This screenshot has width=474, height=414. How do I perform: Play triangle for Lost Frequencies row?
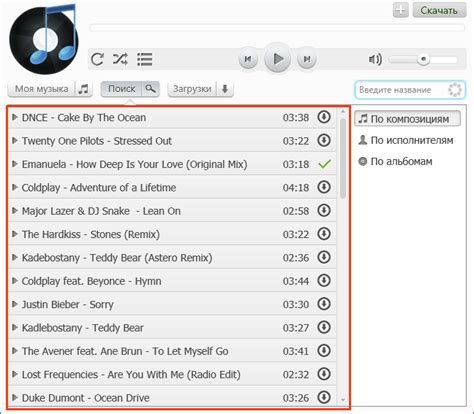15,374
